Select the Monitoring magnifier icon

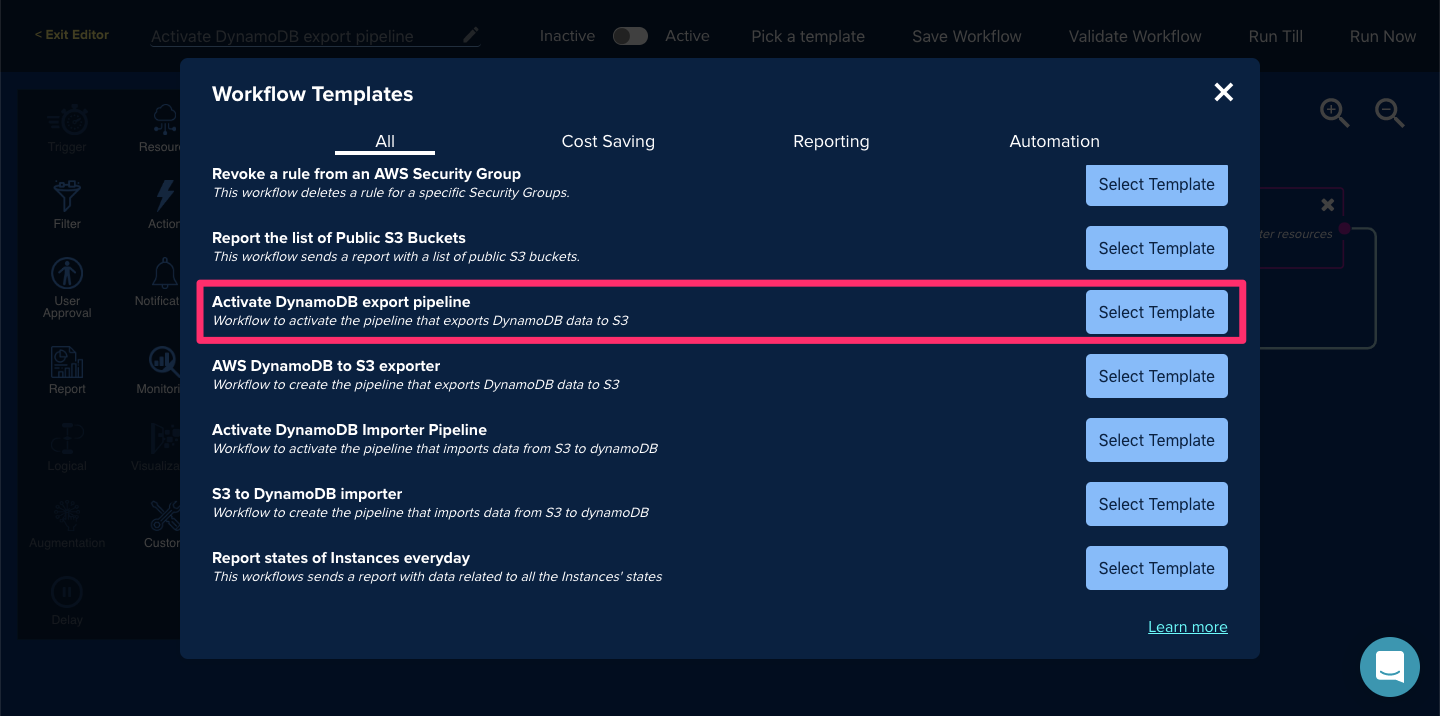tap(164, 362)
